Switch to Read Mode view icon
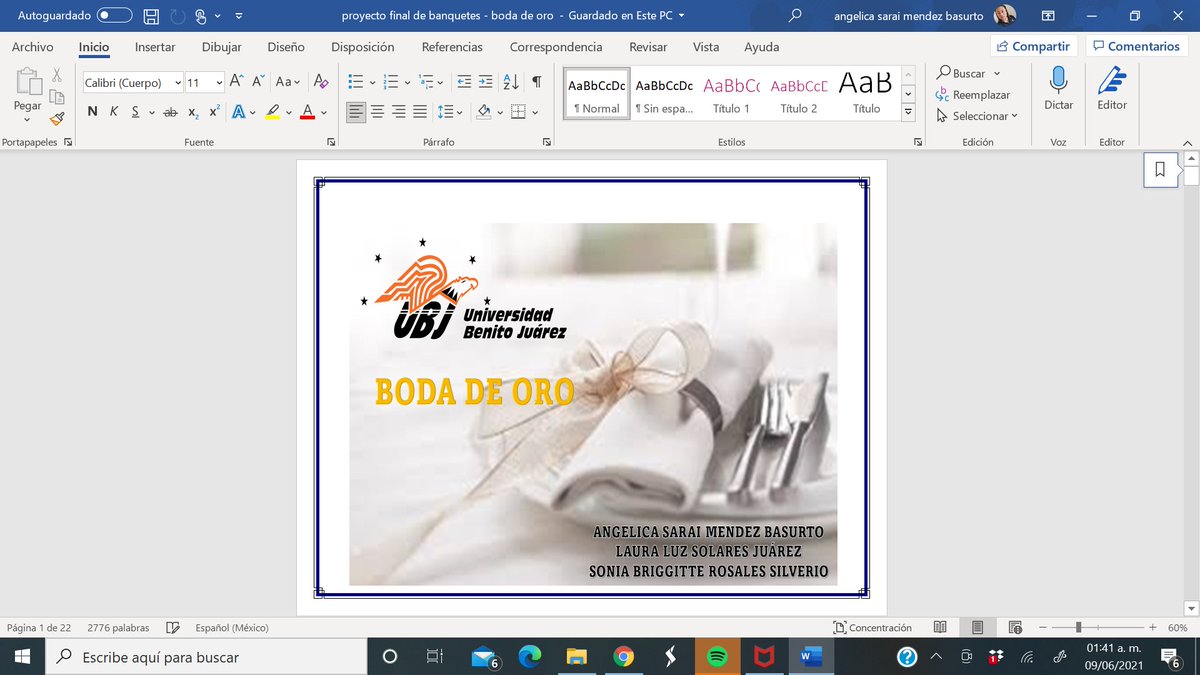The height and width of the screenshot is (675, 1200). pos(940,628)
